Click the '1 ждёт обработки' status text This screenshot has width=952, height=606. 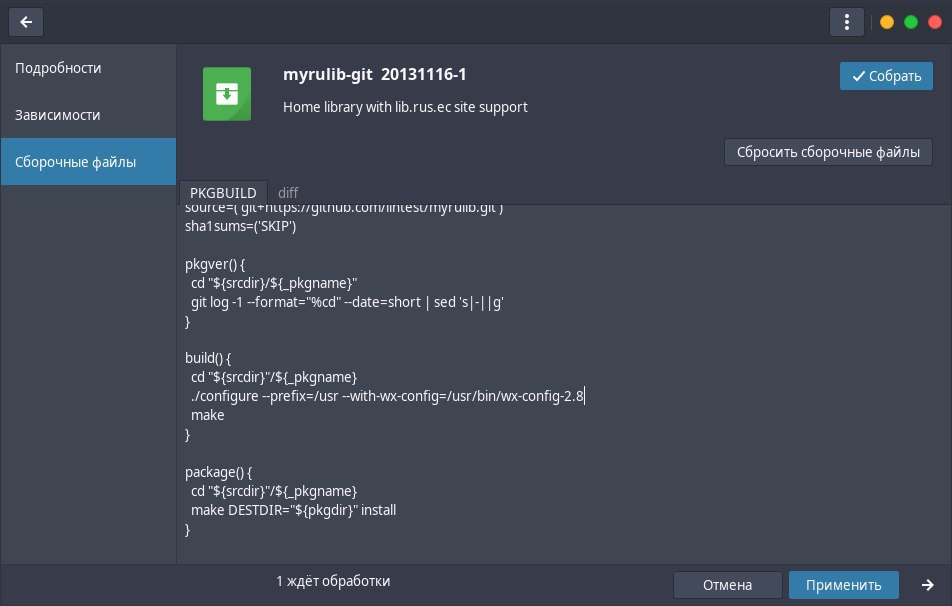tap(333, 580)
